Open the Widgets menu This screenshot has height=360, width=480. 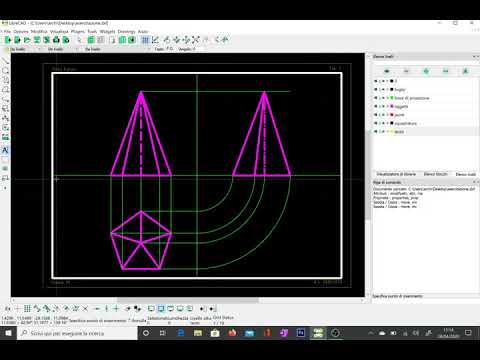click(107, 32)
